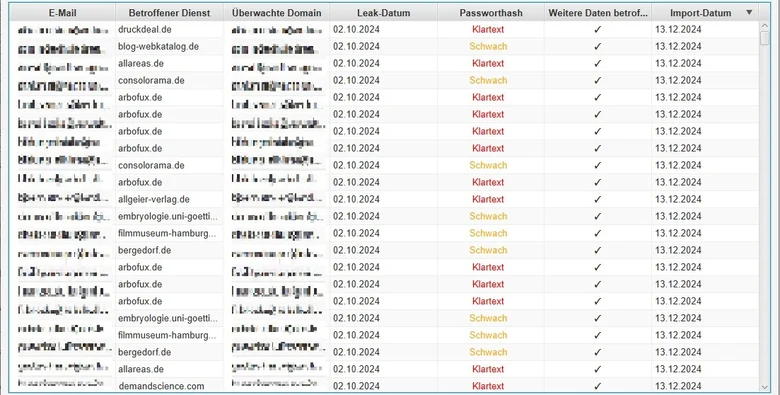Click the checkmark in the druckdeal.de row
The width and height of the screenshot is (780, 395).
click(x=597, y=29)
